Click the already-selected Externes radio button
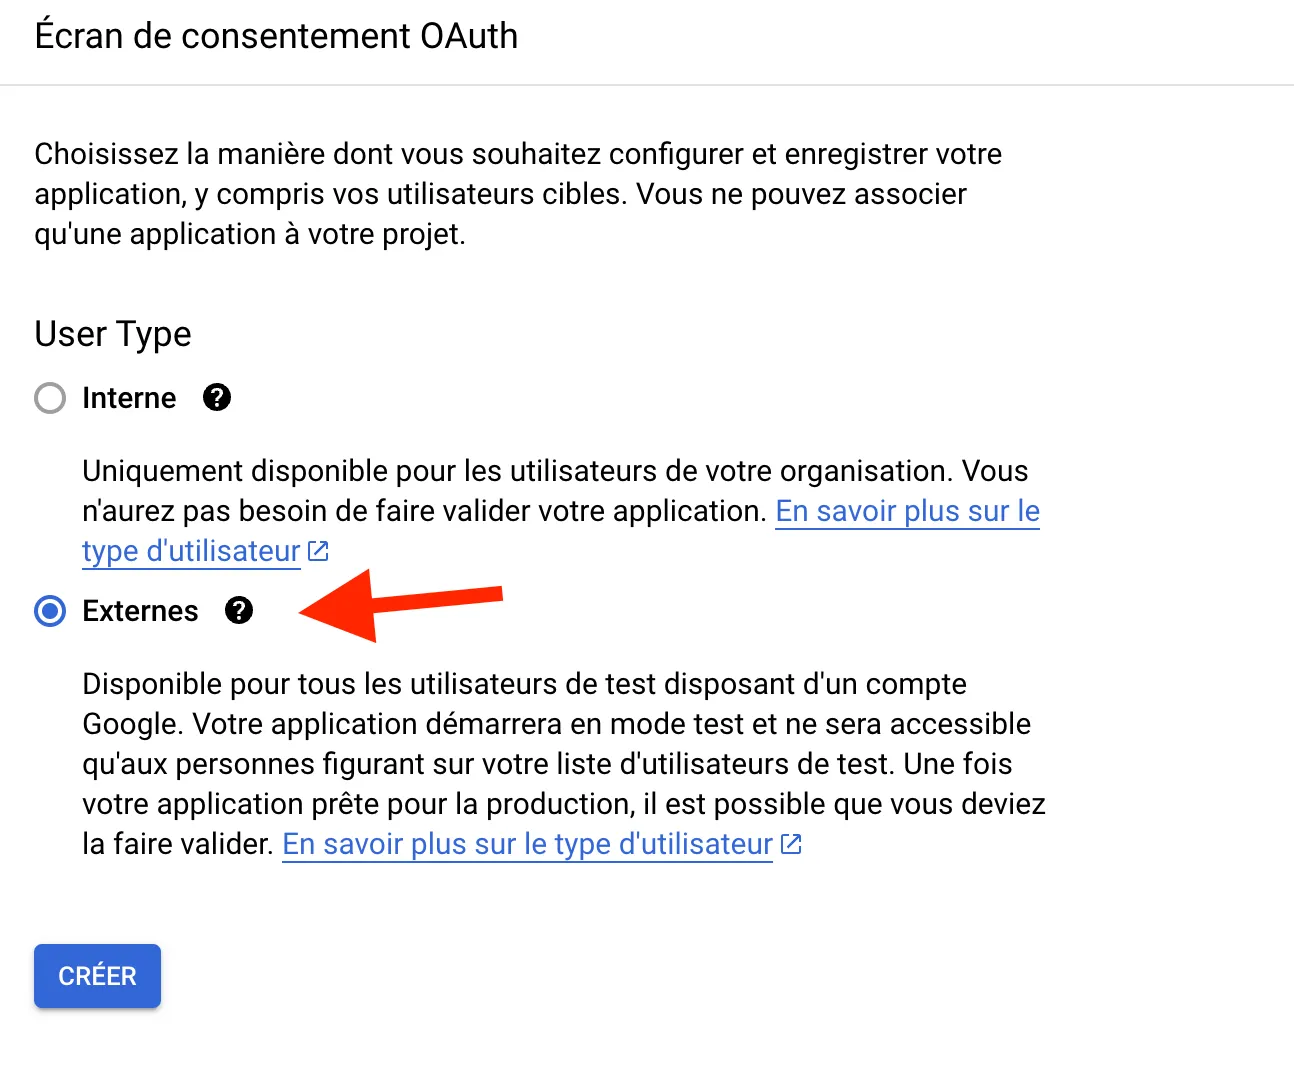Screen dimensions: 1294x1074 click(49, 610)
